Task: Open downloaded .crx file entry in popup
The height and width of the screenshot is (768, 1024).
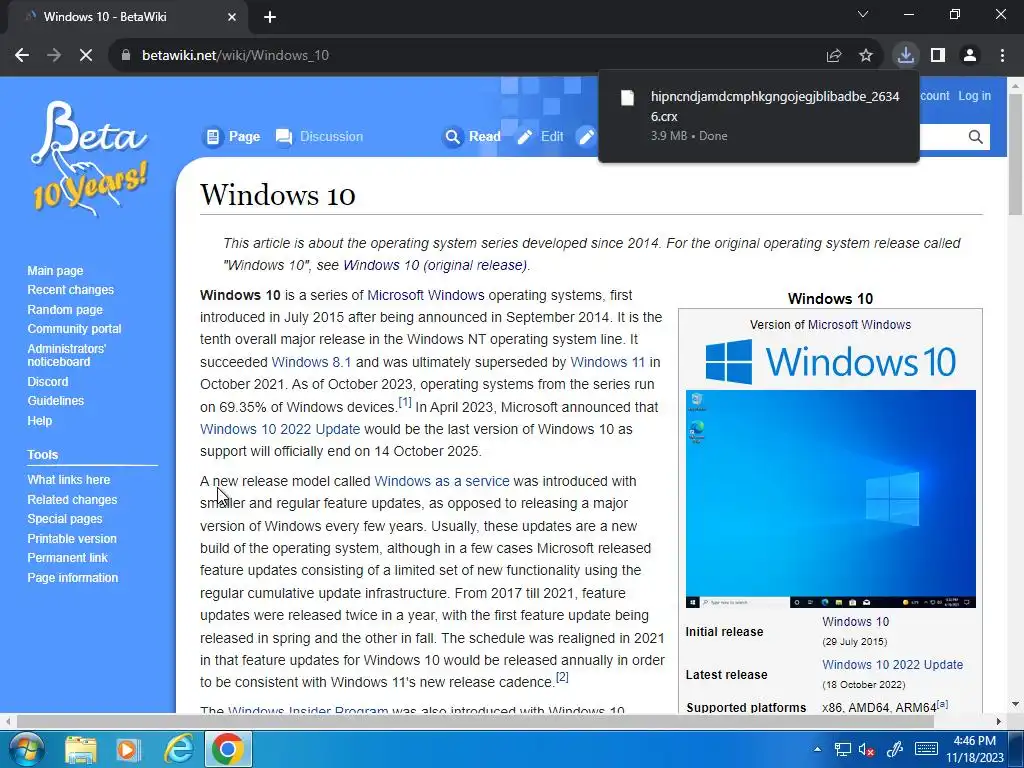Action: (x=758, y=116)
